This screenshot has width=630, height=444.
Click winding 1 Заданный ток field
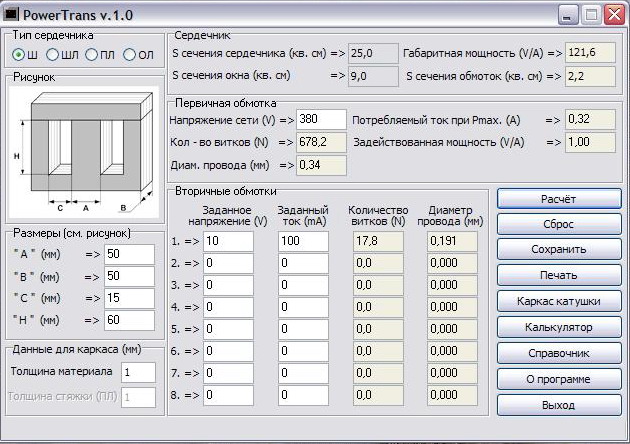[x=302, y=242]
